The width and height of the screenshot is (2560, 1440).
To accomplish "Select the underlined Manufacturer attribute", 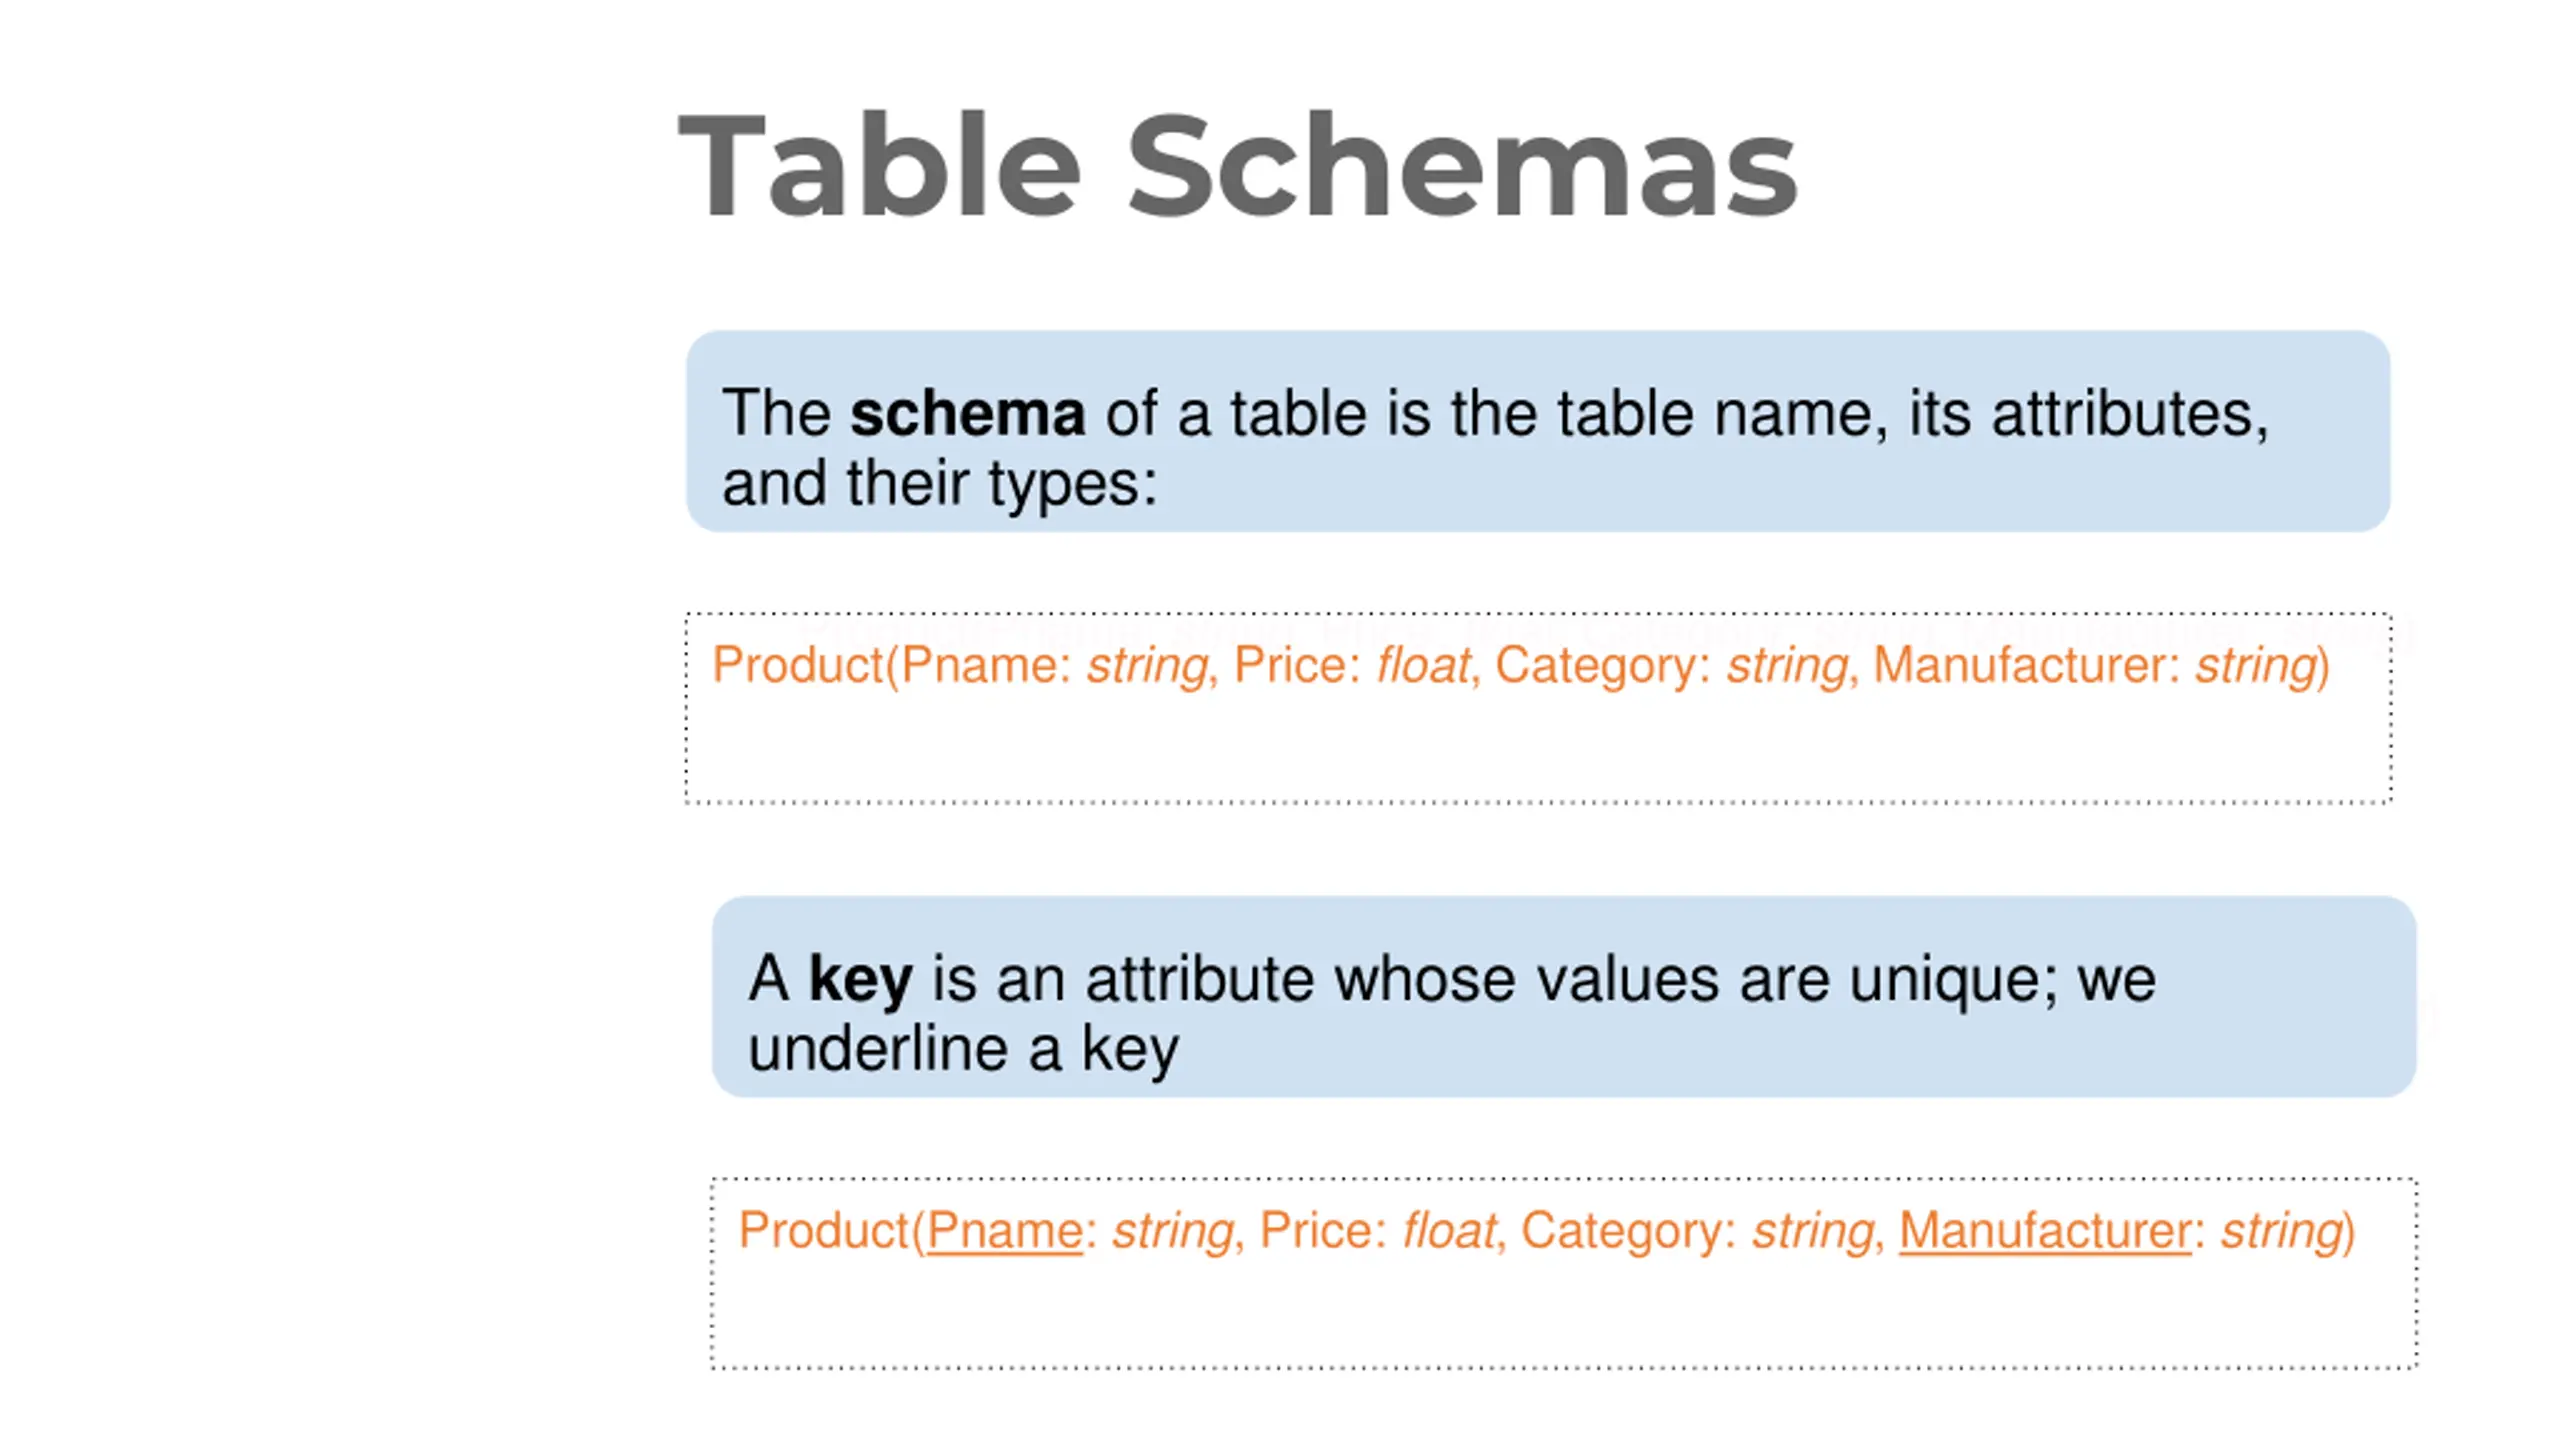I will coord(2044,1231).
